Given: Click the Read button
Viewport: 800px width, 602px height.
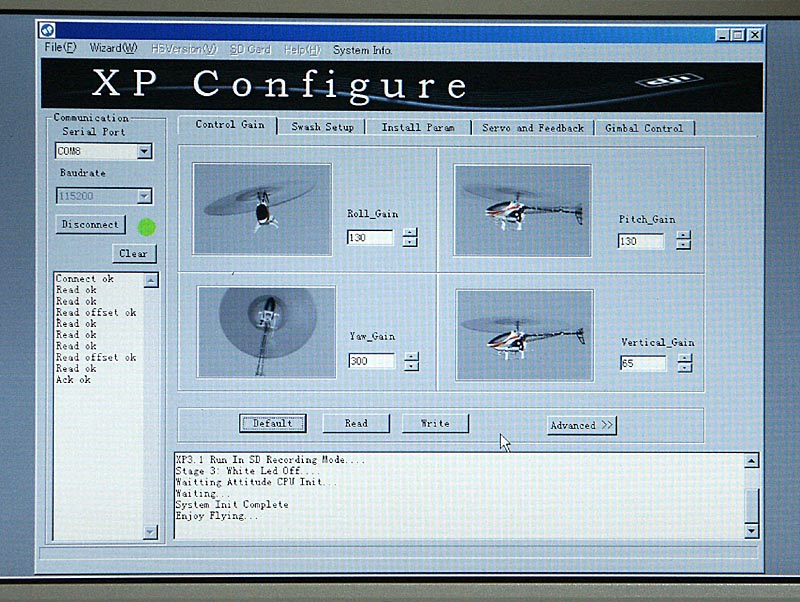Looking at the screenshot, I should coord(356,423).
